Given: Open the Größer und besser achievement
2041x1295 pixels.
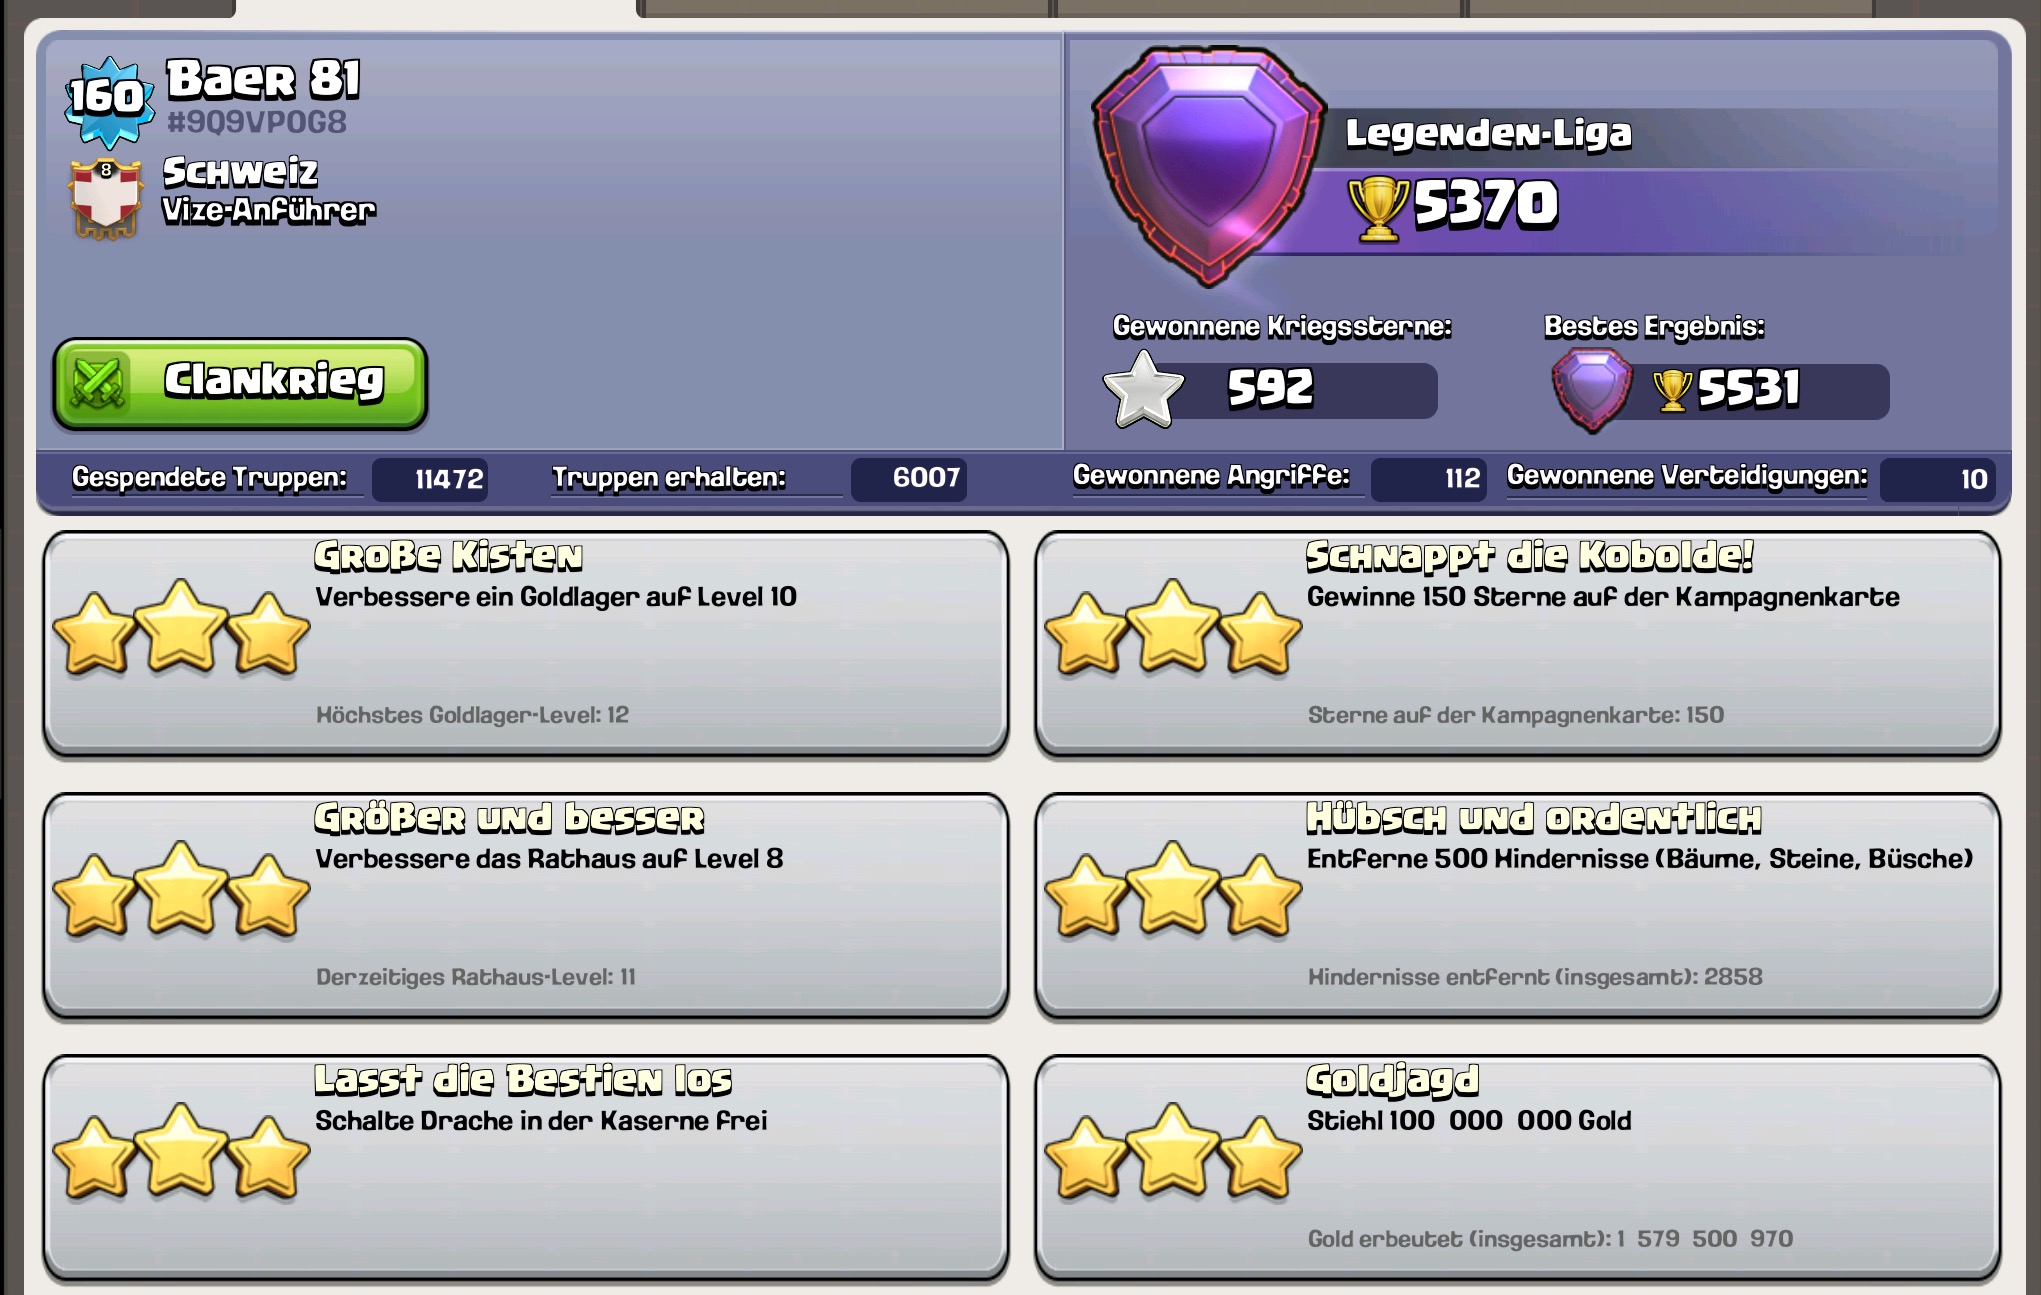Looking at the screenshot, I should pyautogui.click(x=526, y=906).
